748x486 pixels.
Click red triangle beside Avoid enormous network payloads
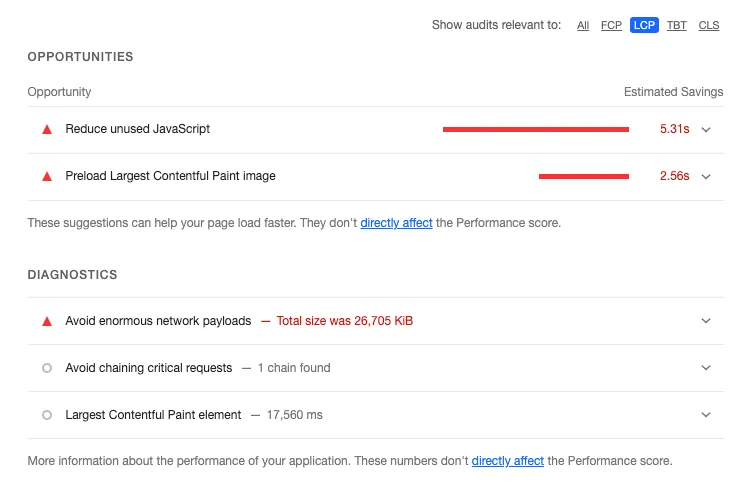pyautogui.click(x=46, y=321)
